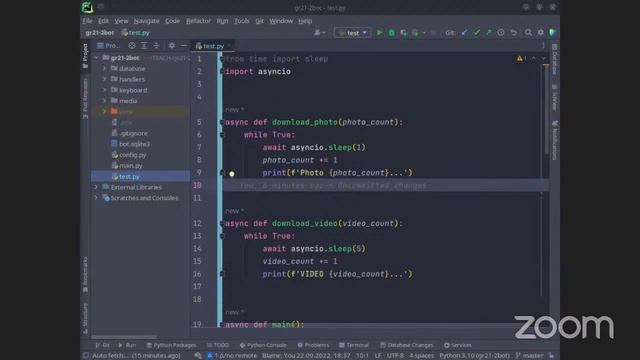Click the yellow intention bulb on line 9

point(232,174)
